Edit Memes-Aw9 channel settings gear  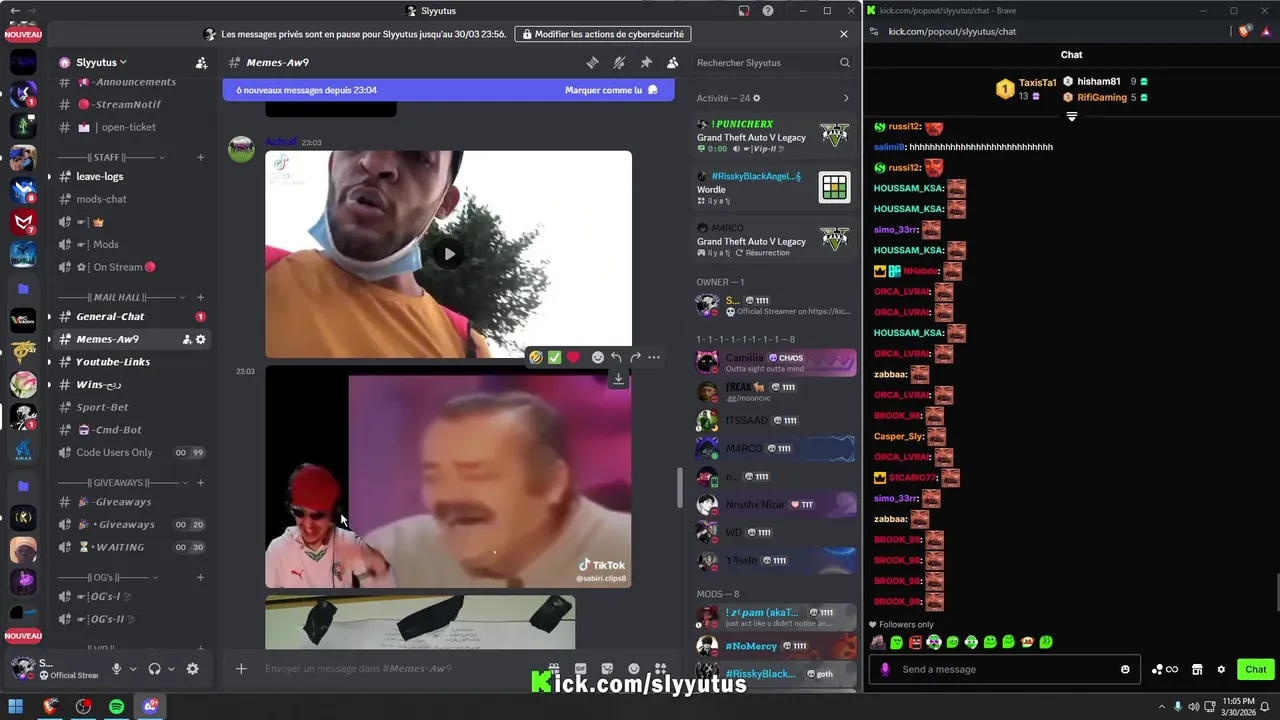tap(200, 339)
